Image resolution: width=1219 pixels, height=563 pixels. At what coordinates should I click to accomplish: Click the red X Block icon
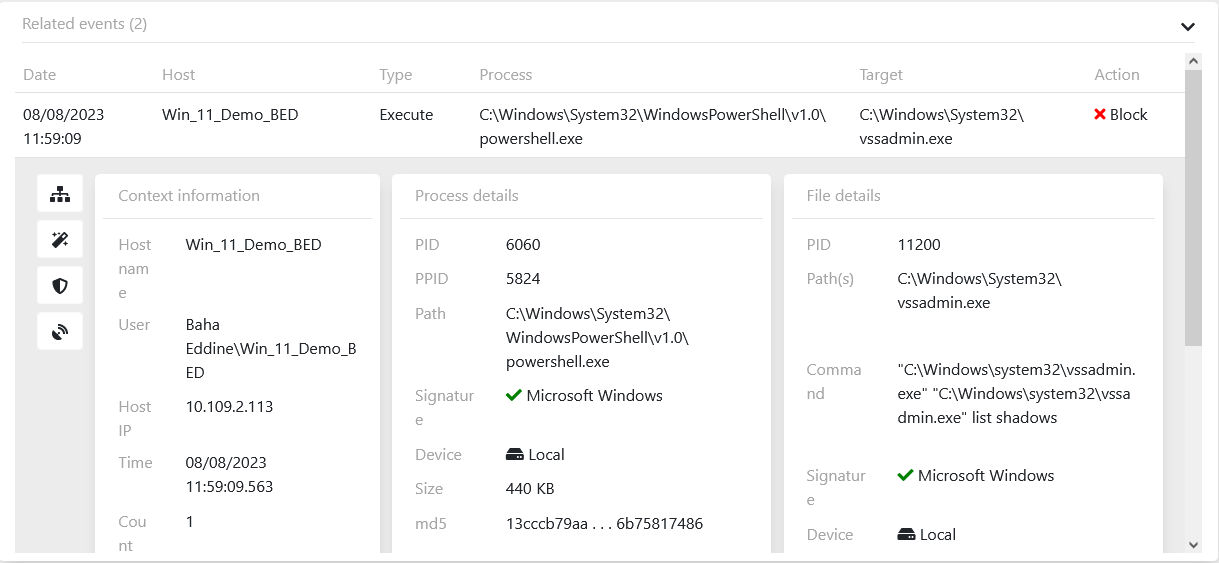click(1100, 115)
